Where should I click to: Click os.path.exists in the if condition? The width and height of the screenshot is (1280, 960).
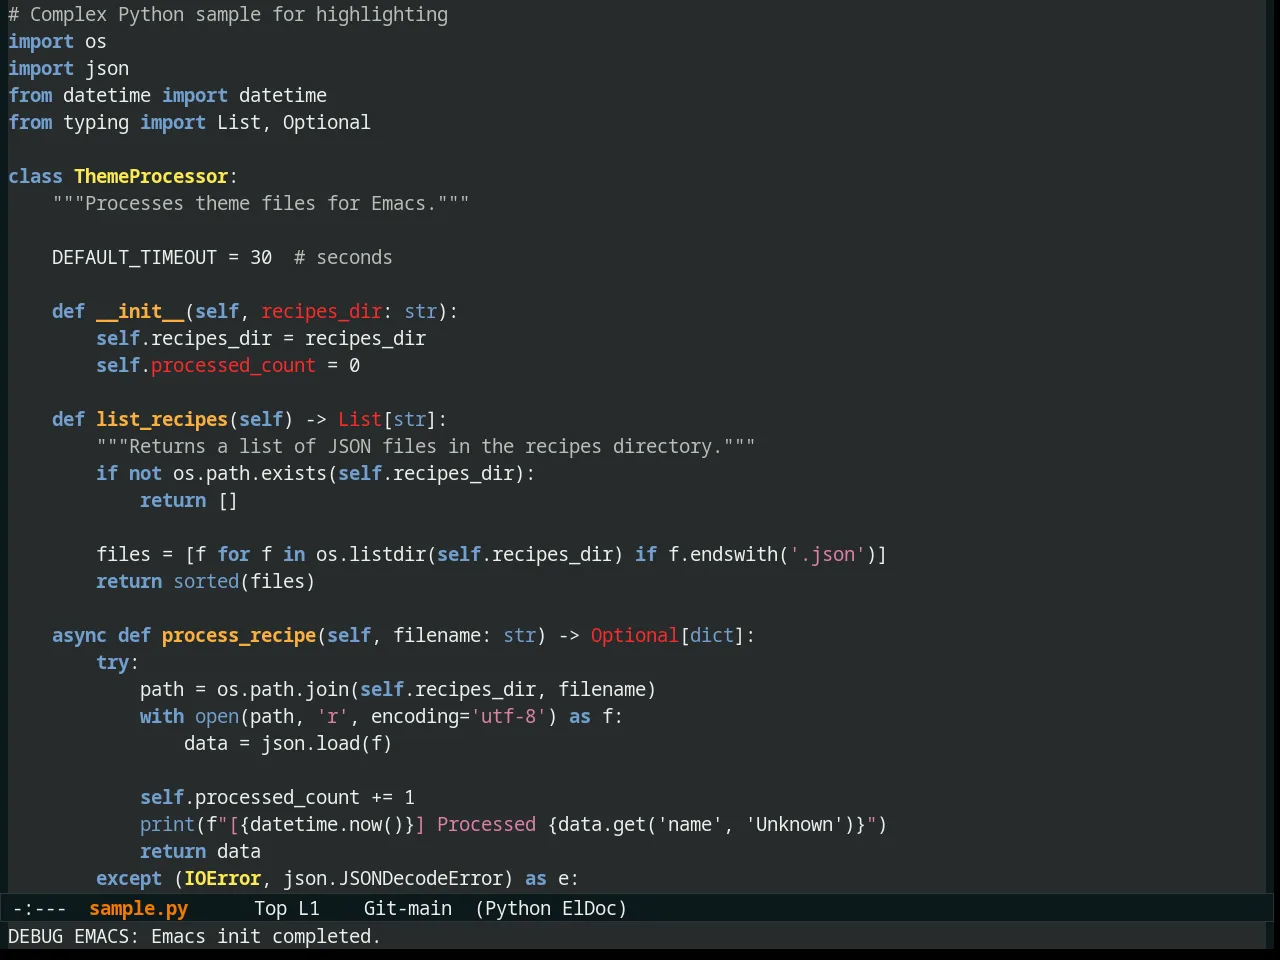pos(250,473)
